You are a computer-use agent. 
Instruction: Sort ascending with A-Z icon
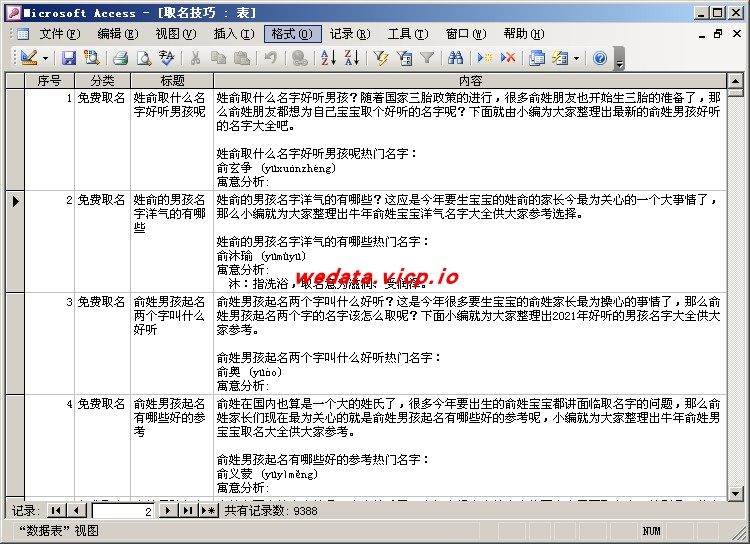pyautogui.click(x=328, y=58)
